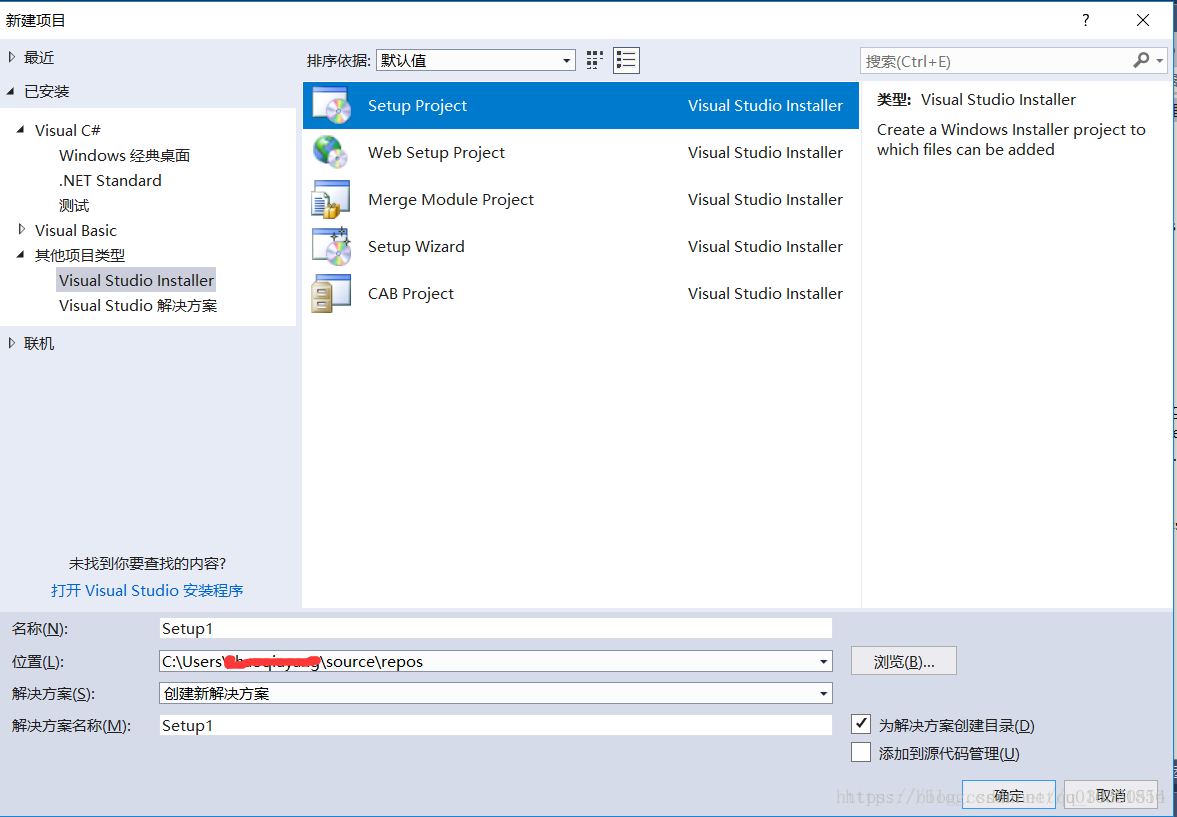Open the 排序依据 默认值 dropdown
This screenshot has height=817, width=1177.
click(476, 60)
